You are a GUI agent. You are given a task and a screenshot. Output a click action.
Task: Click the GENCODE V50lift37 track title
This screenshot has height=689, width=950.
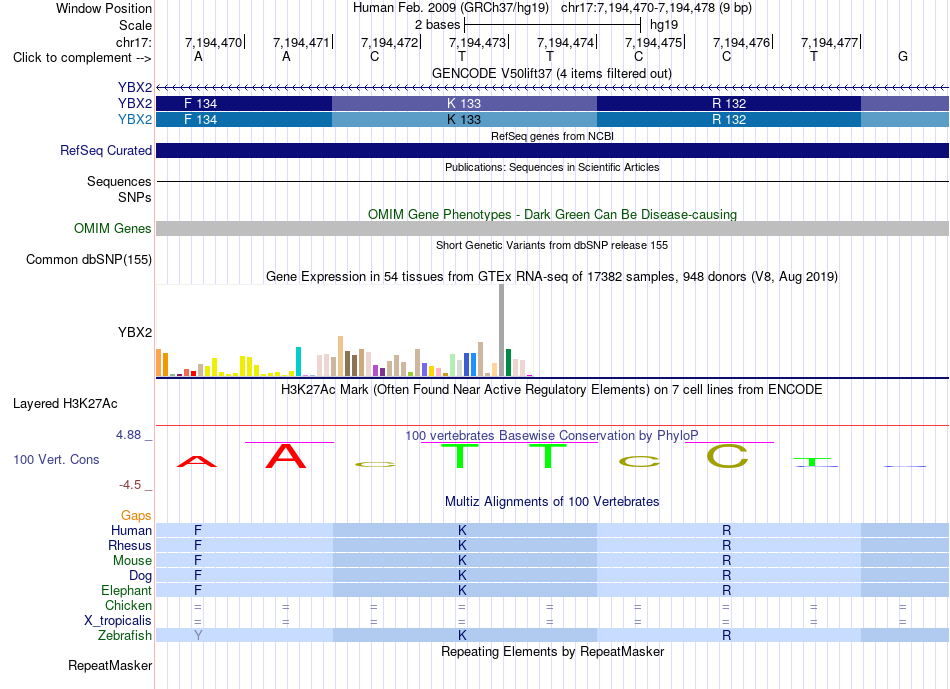tap(552, 73)
